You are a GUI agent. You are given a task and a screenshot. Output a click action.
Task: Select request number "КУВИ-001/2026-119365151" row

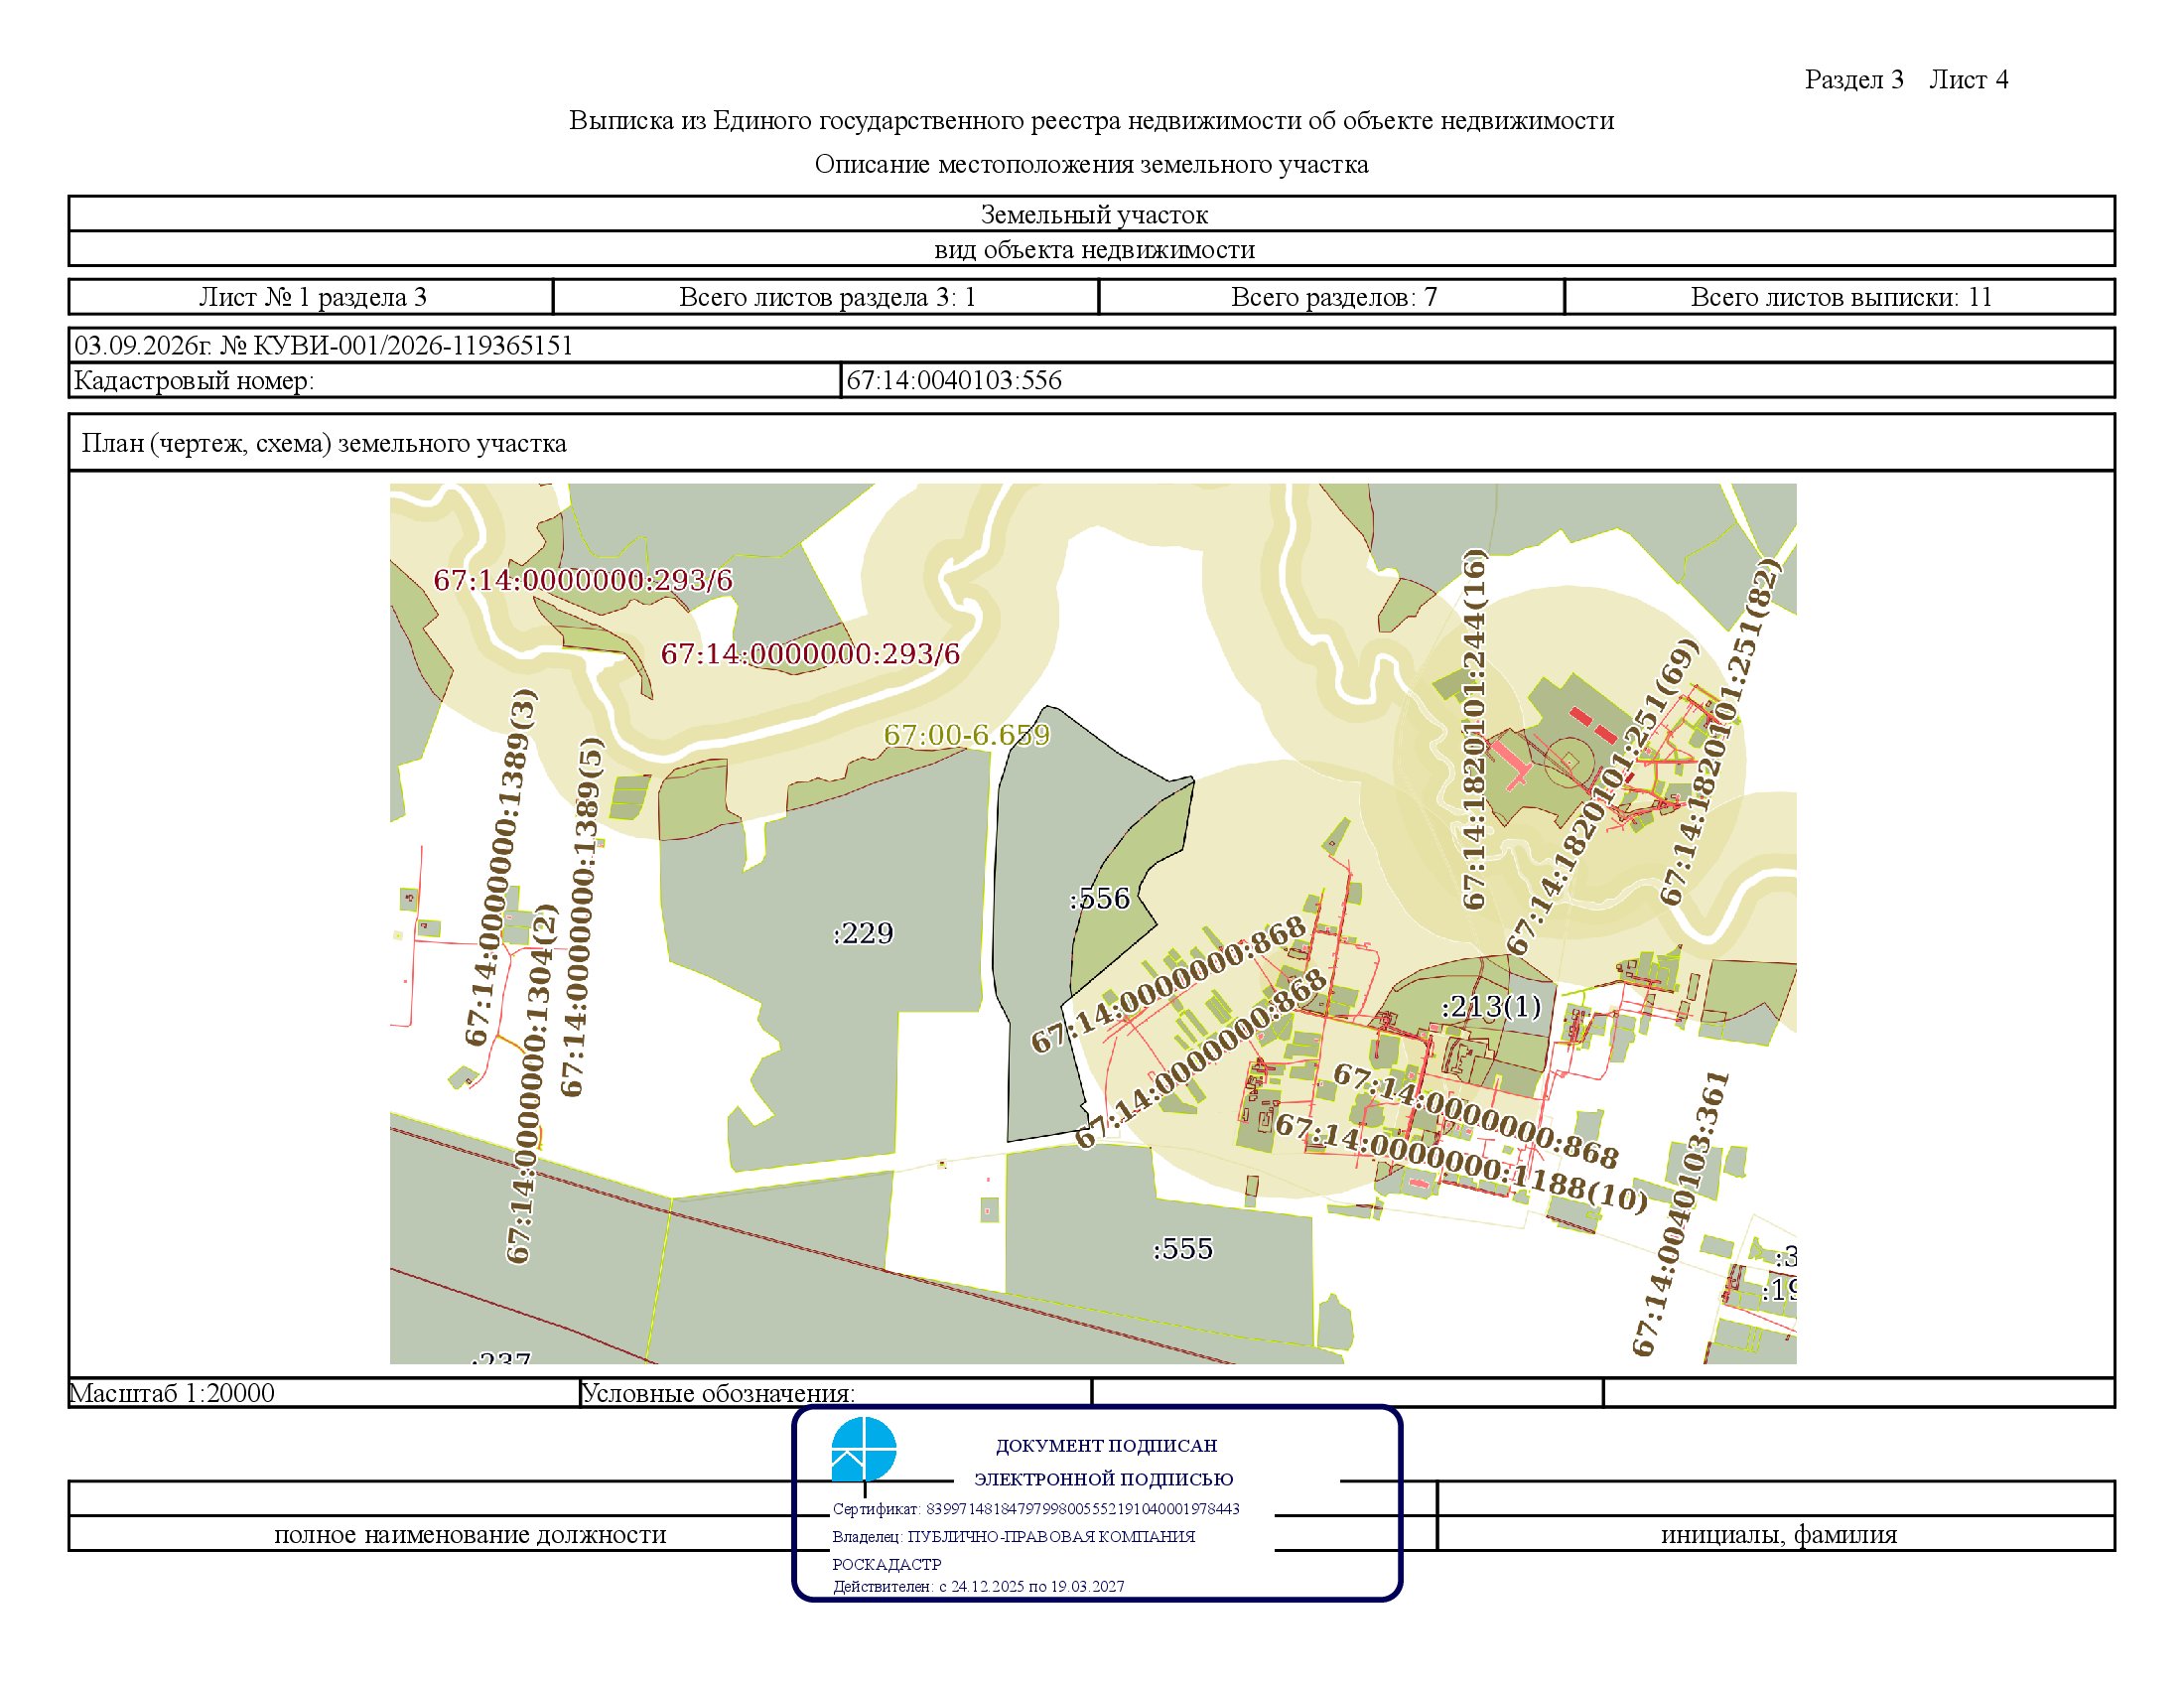[1092, 346]
